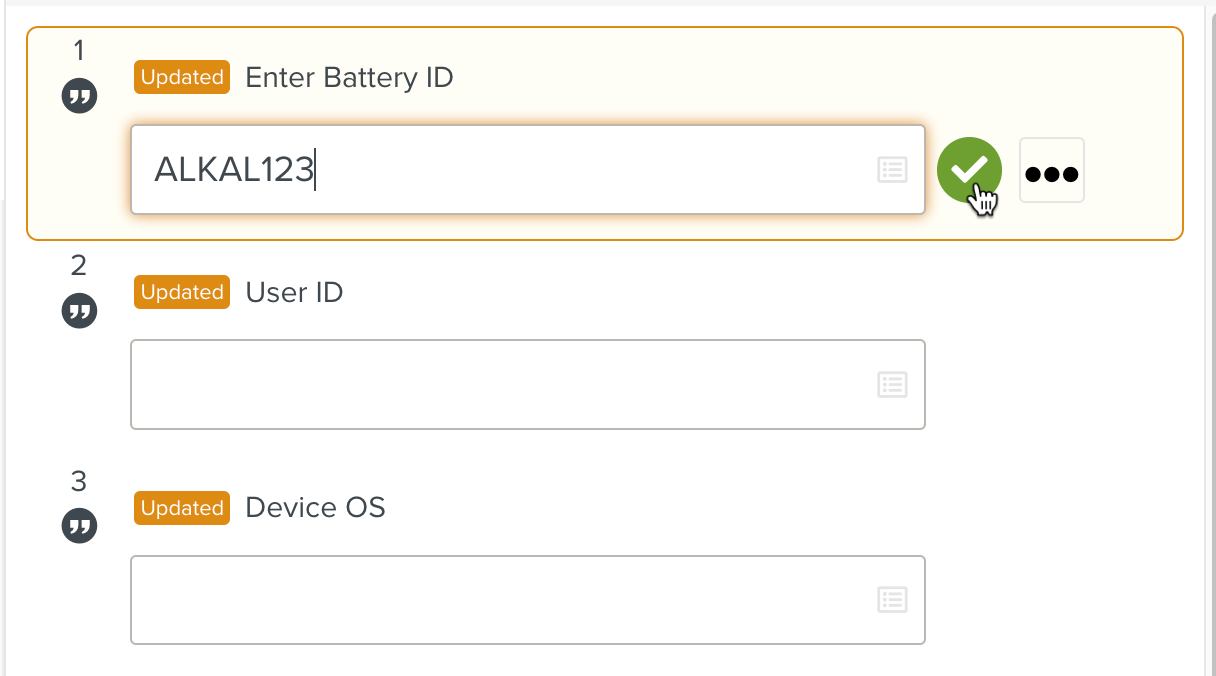Click list icon inside User ID field
This screenshot has height=676, width=1216.
[892, 384]
